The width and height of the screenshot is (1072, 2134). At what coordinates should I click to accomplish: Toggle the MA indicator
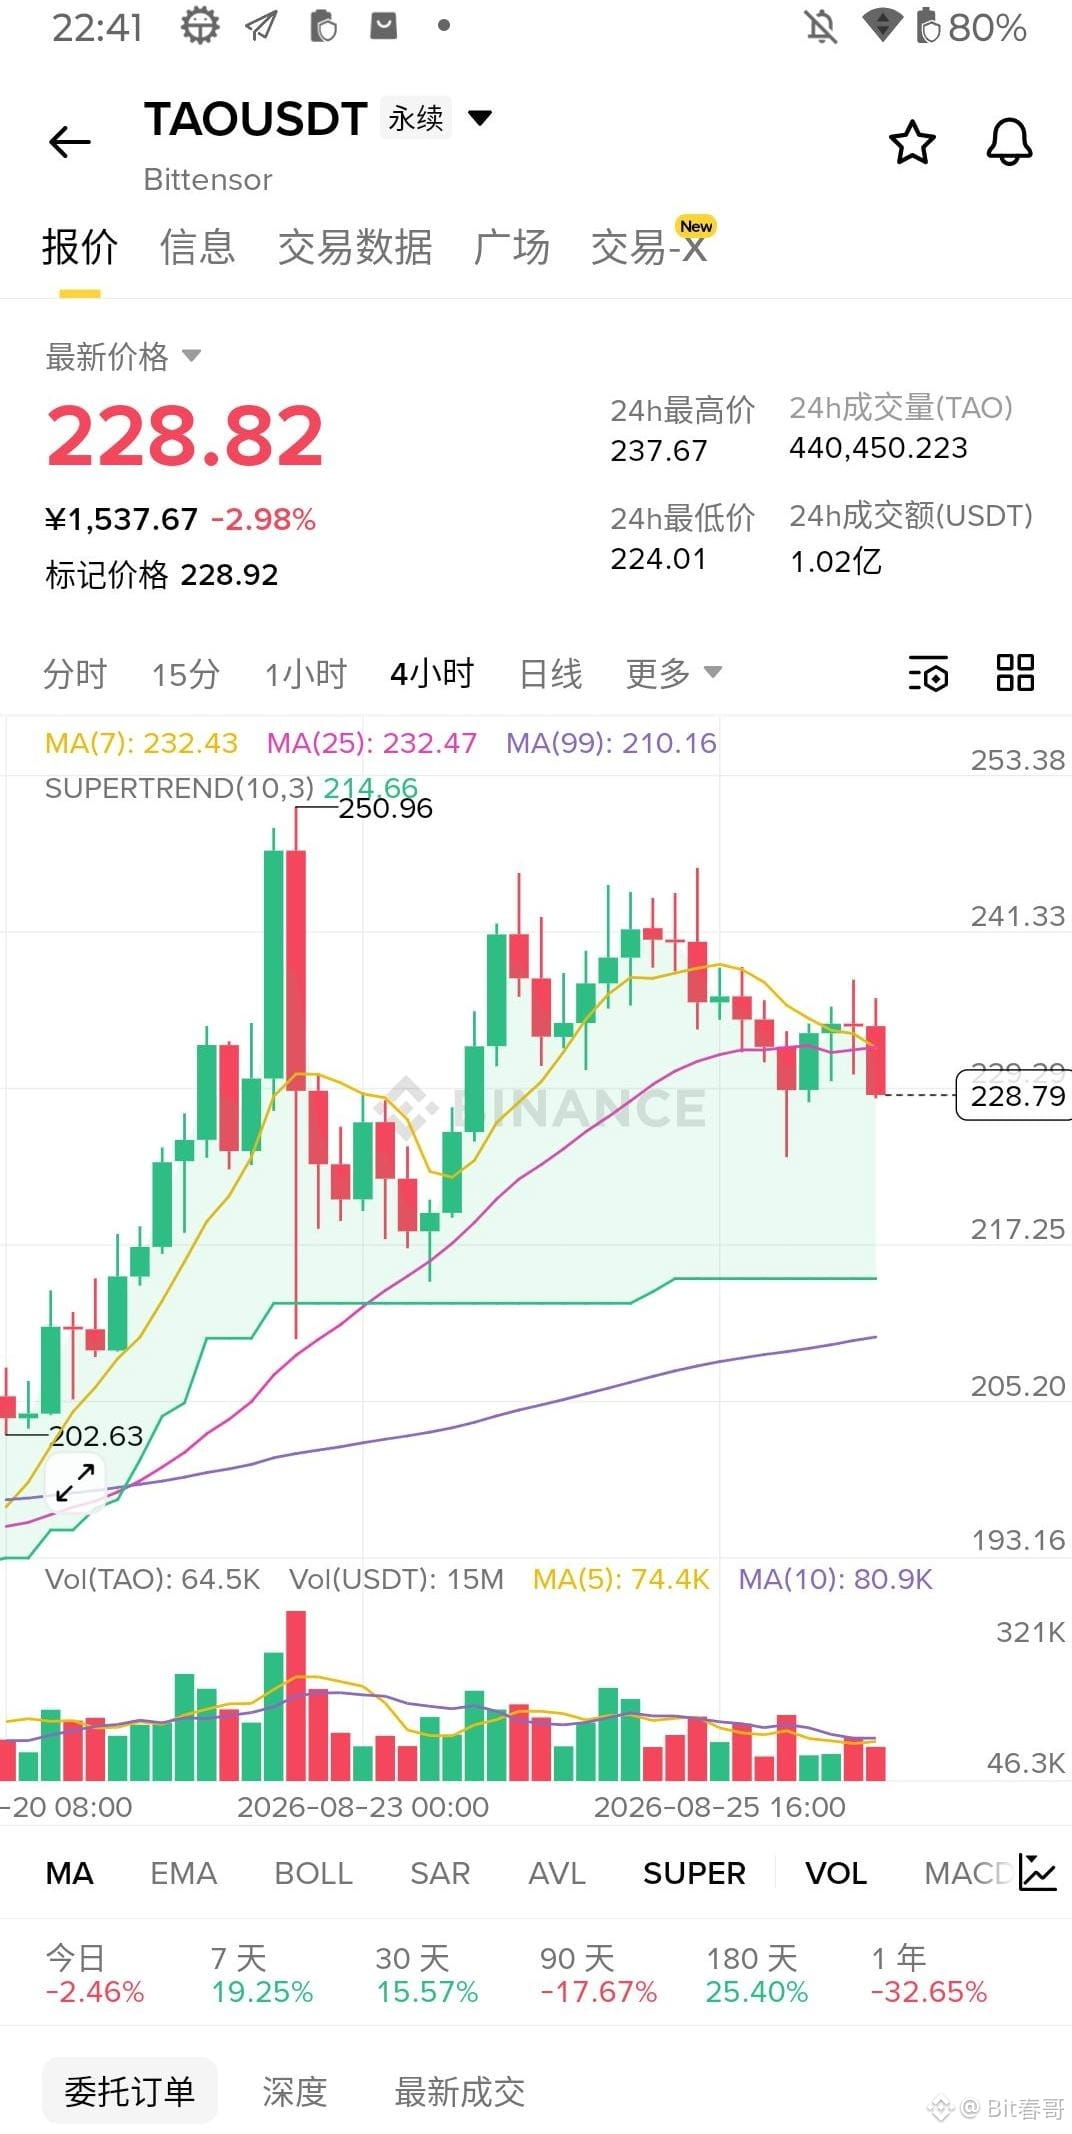click(x=69, y=1873)
